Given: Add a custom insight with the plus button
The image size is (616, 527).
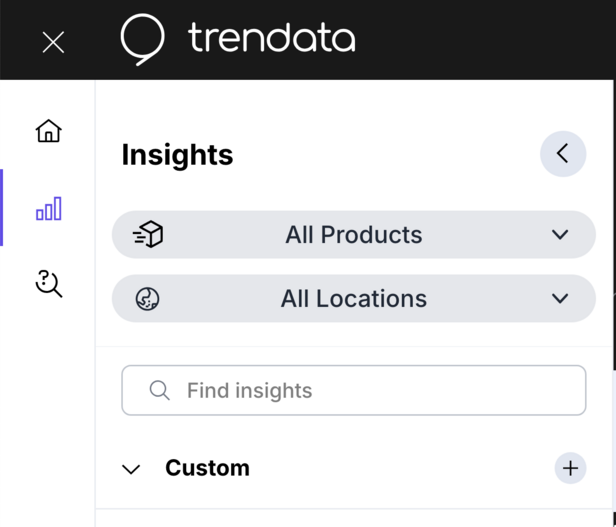Looking at the screenshot, I should [x=570, y=468].
